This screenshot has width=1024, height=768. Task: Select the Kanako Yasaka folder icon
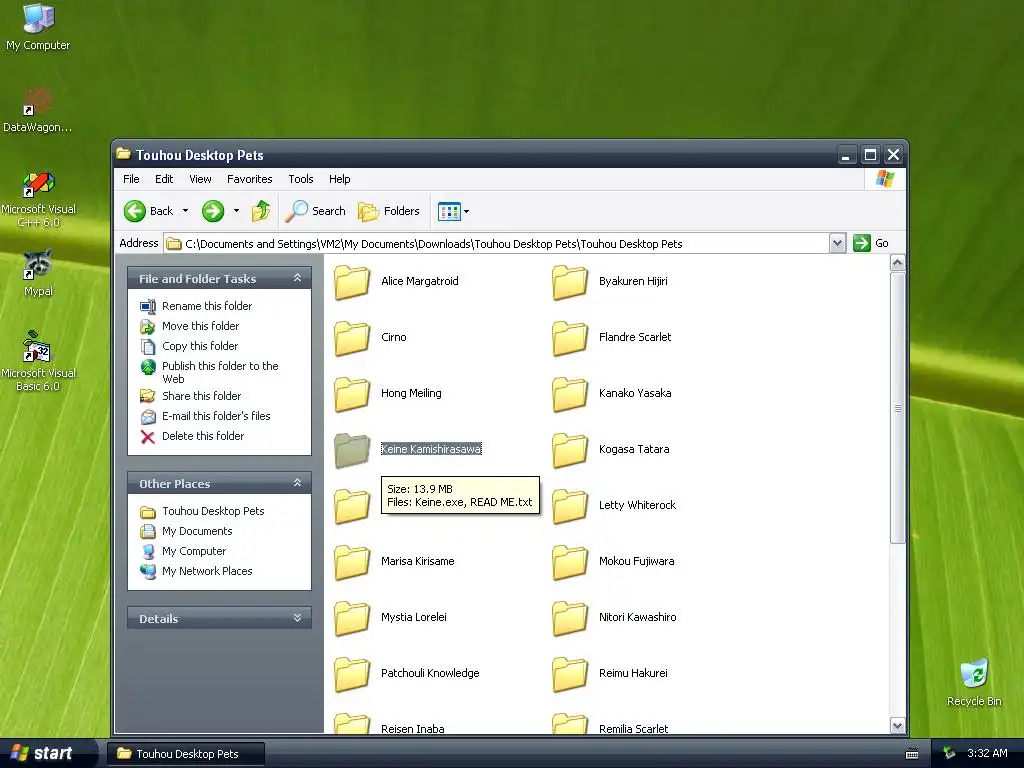[x=569, y=394]
